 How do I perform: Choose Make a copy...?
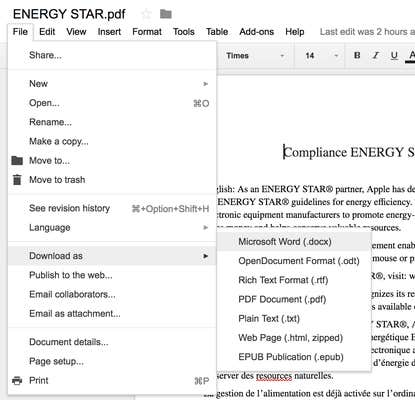[112, 141]
